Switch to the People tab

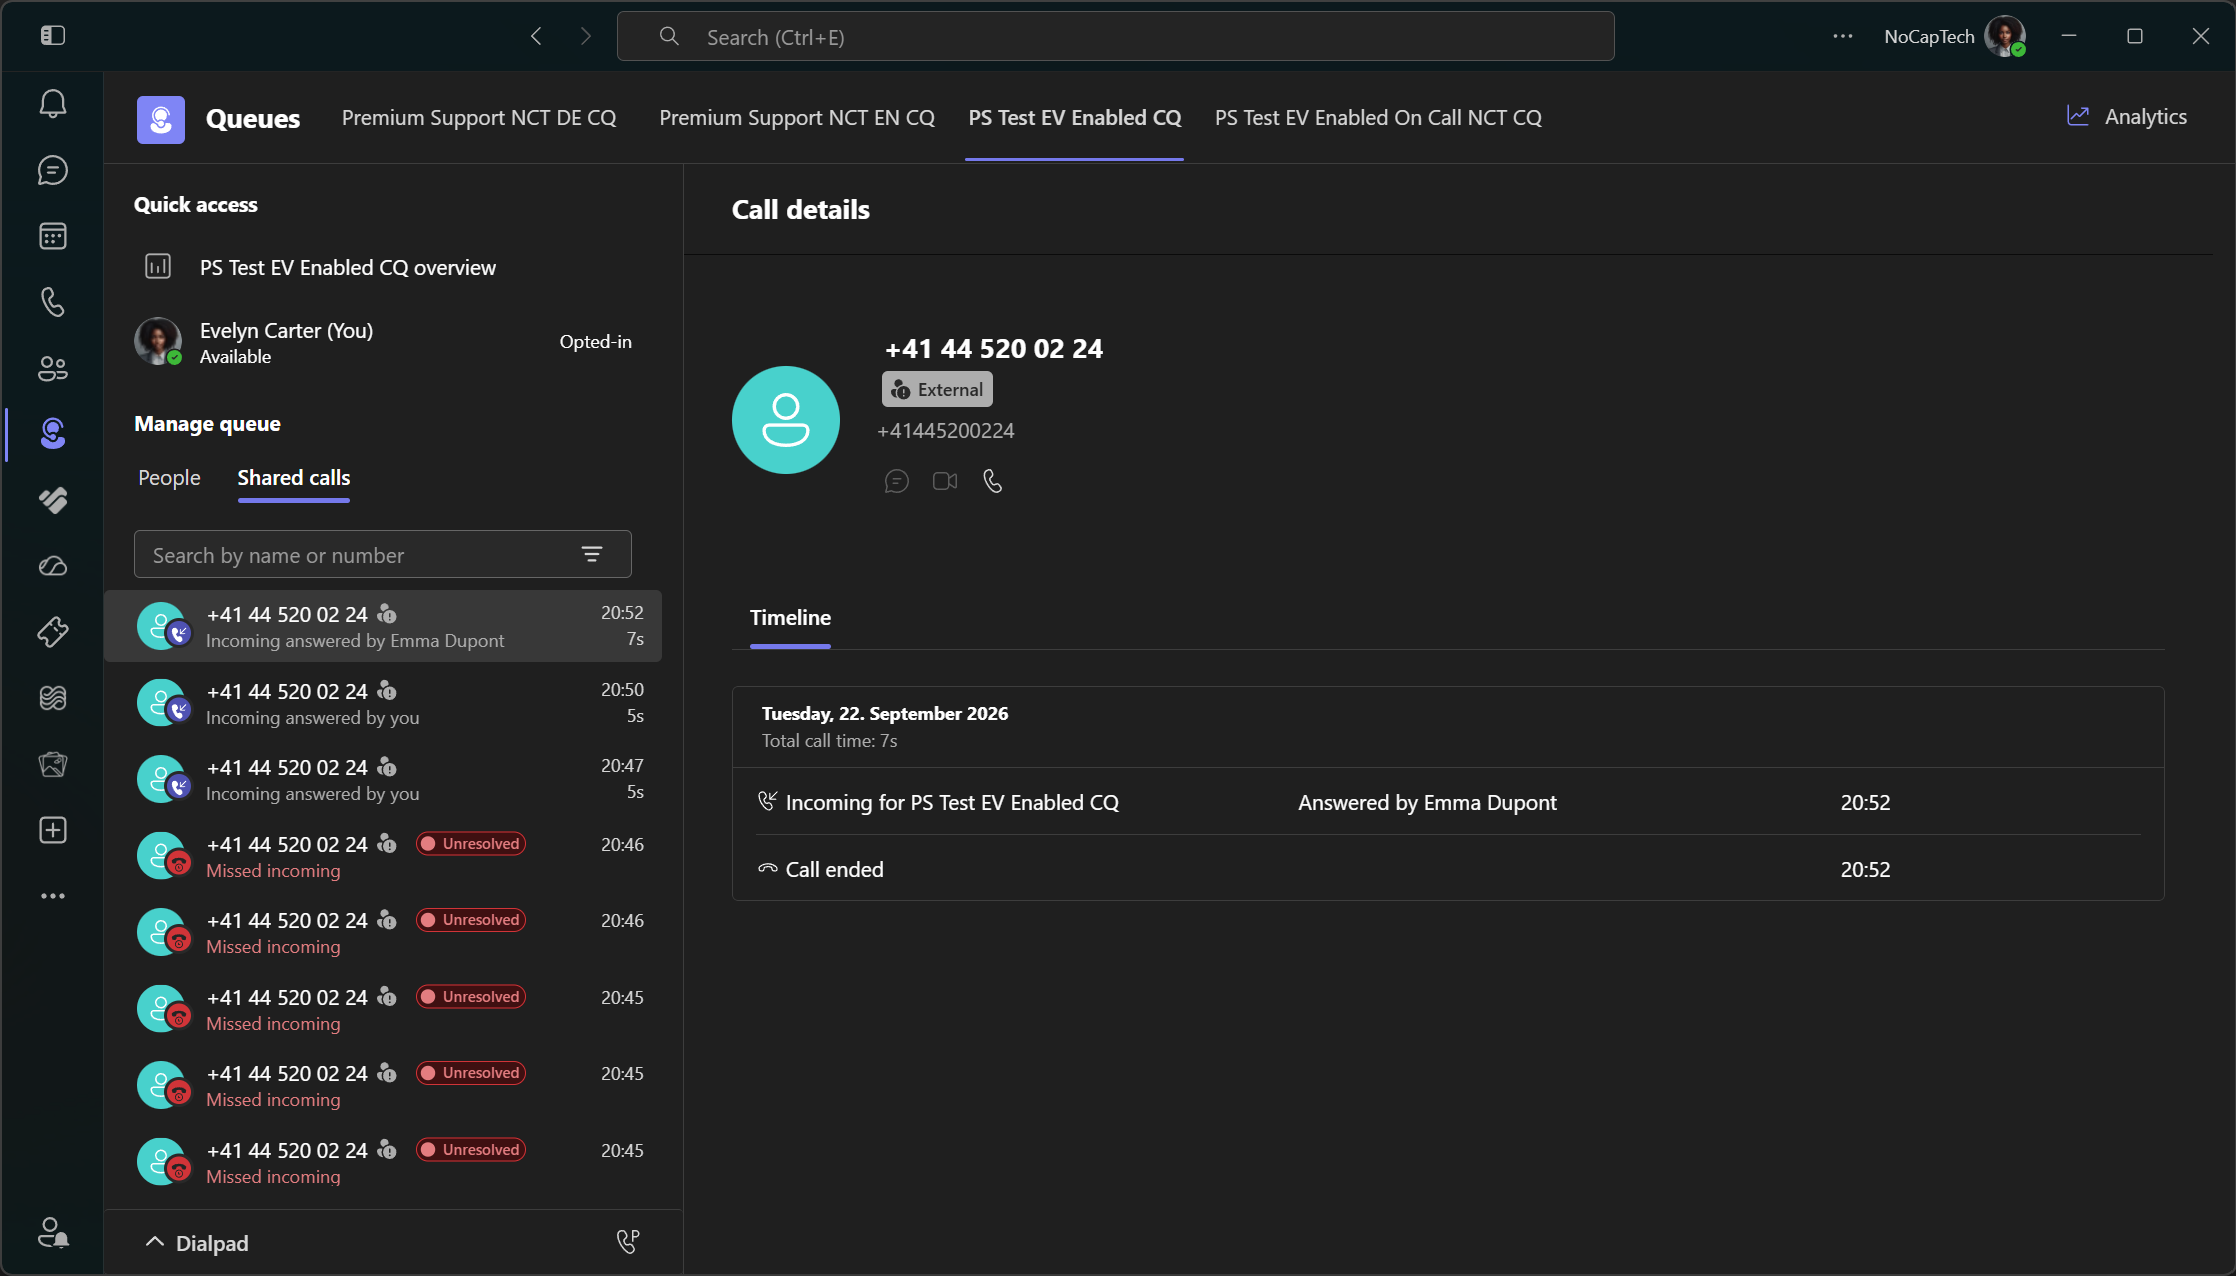pyautogui.click(x=169, y=478)
